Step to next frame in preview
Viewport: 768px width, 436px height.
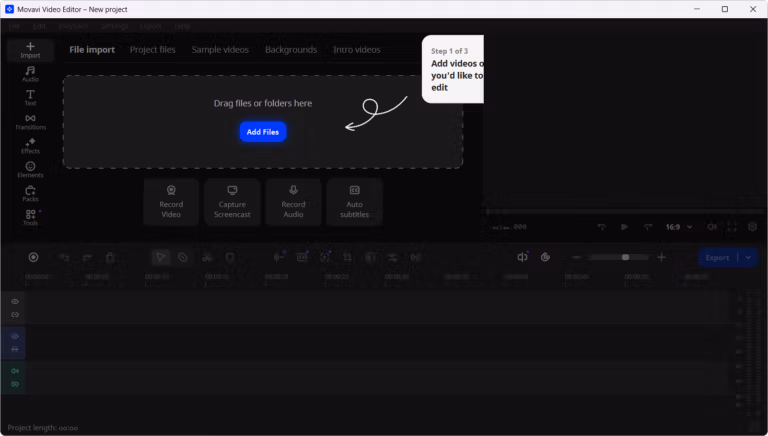(648, 227)
